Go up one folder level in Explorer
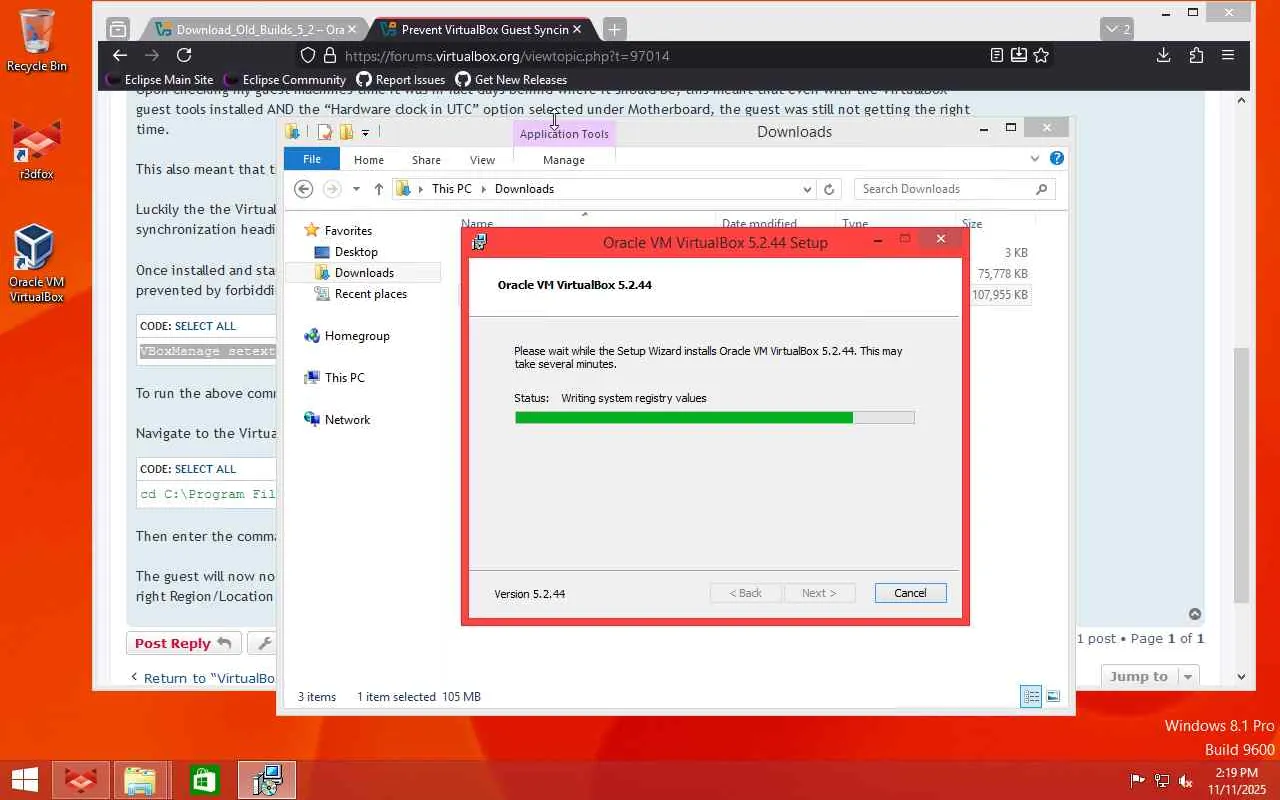1280x800 pixels. tap(379, 189)
